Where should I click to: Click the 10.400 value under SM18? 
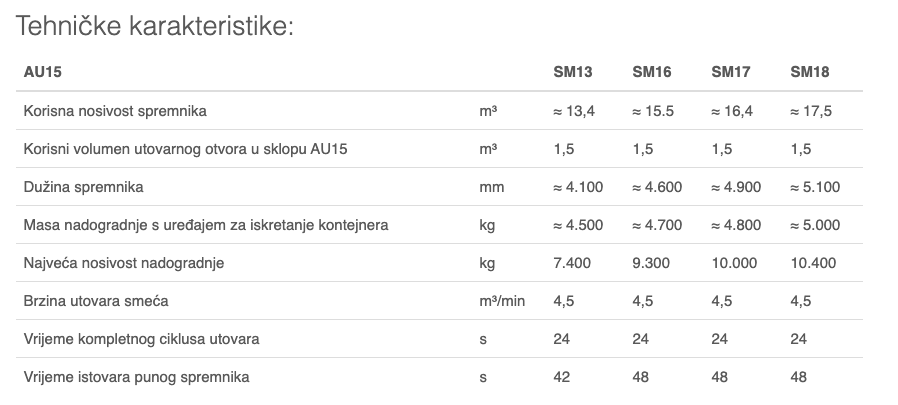coord(813,263)
